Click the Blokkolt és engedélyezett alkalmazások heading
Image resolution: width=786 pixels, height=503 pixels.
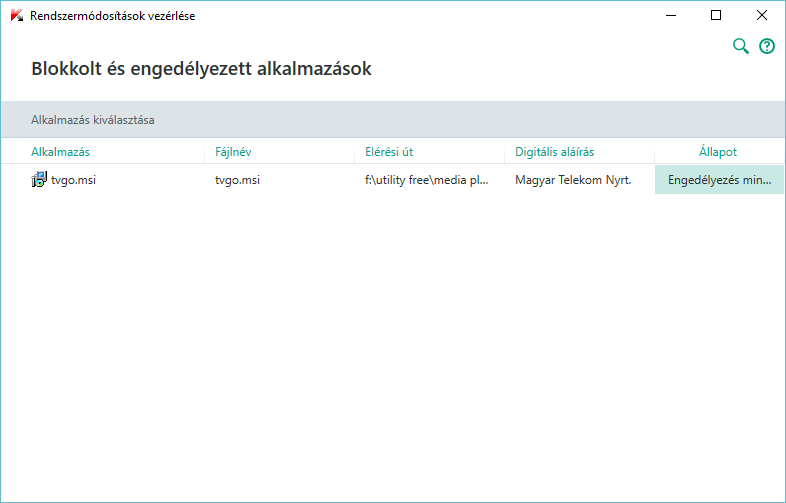pos(202,69)
